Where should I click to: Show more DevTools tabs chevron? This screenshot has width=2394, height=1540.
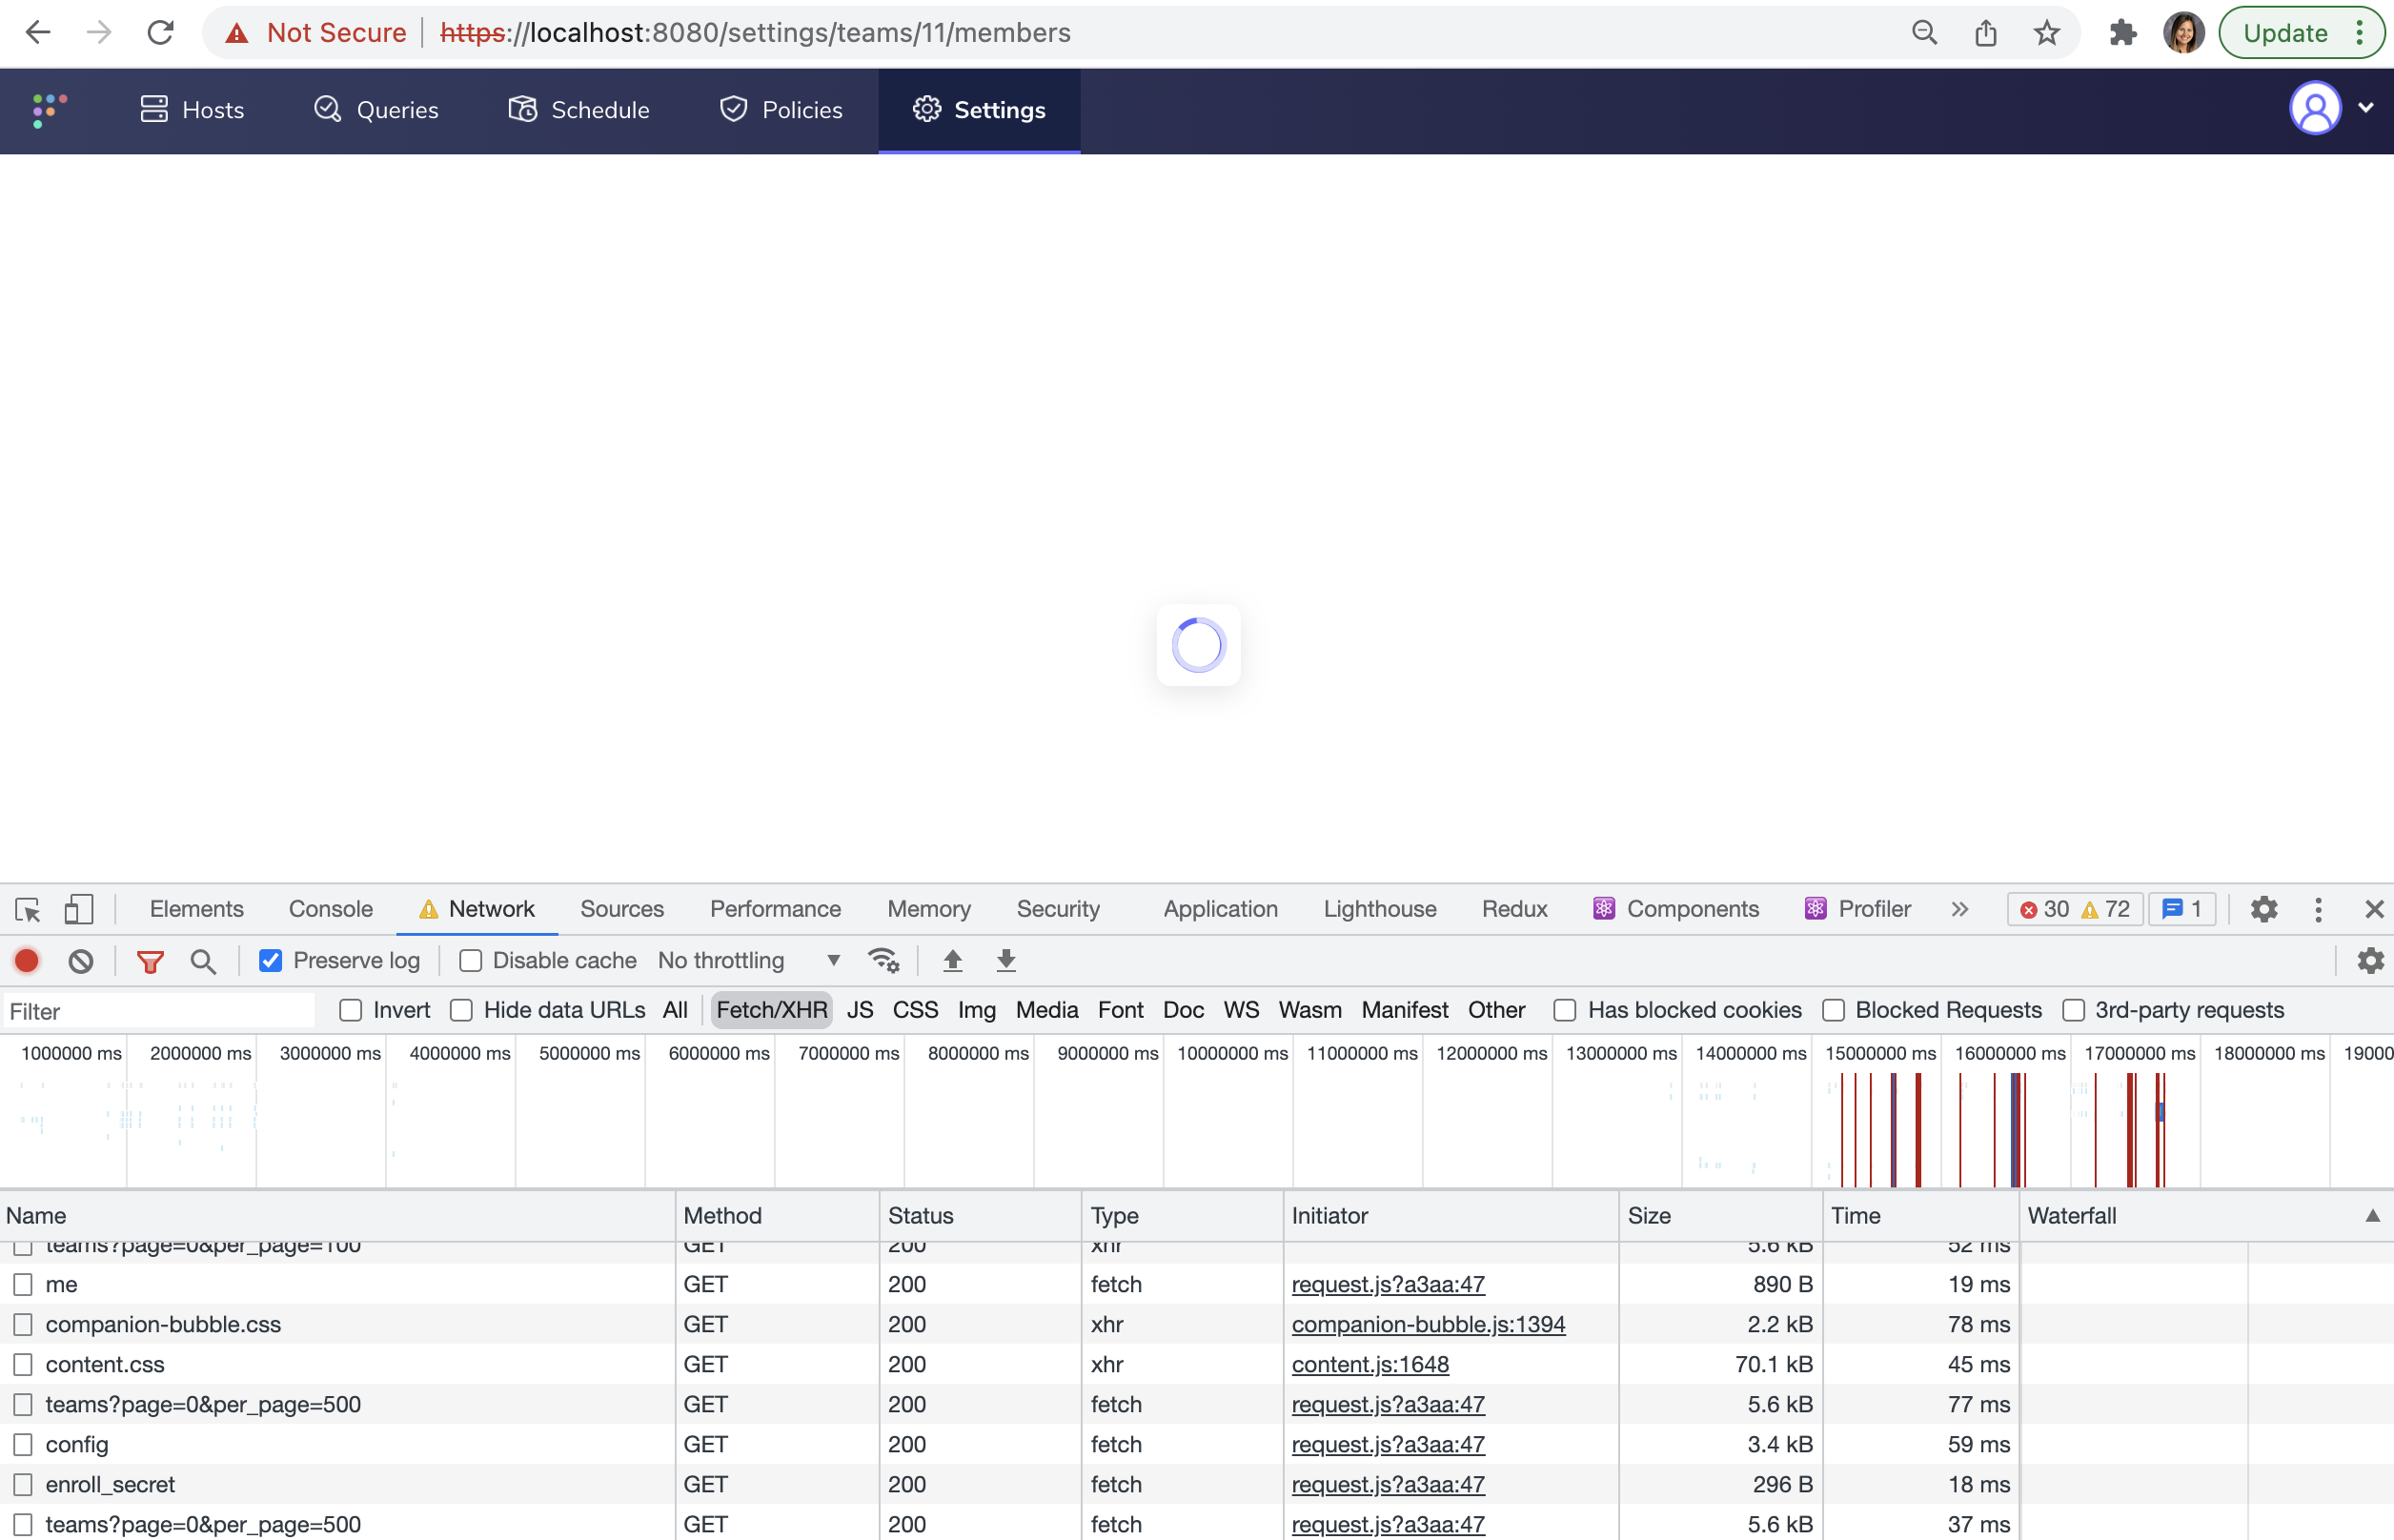(x=1960, y=909)
